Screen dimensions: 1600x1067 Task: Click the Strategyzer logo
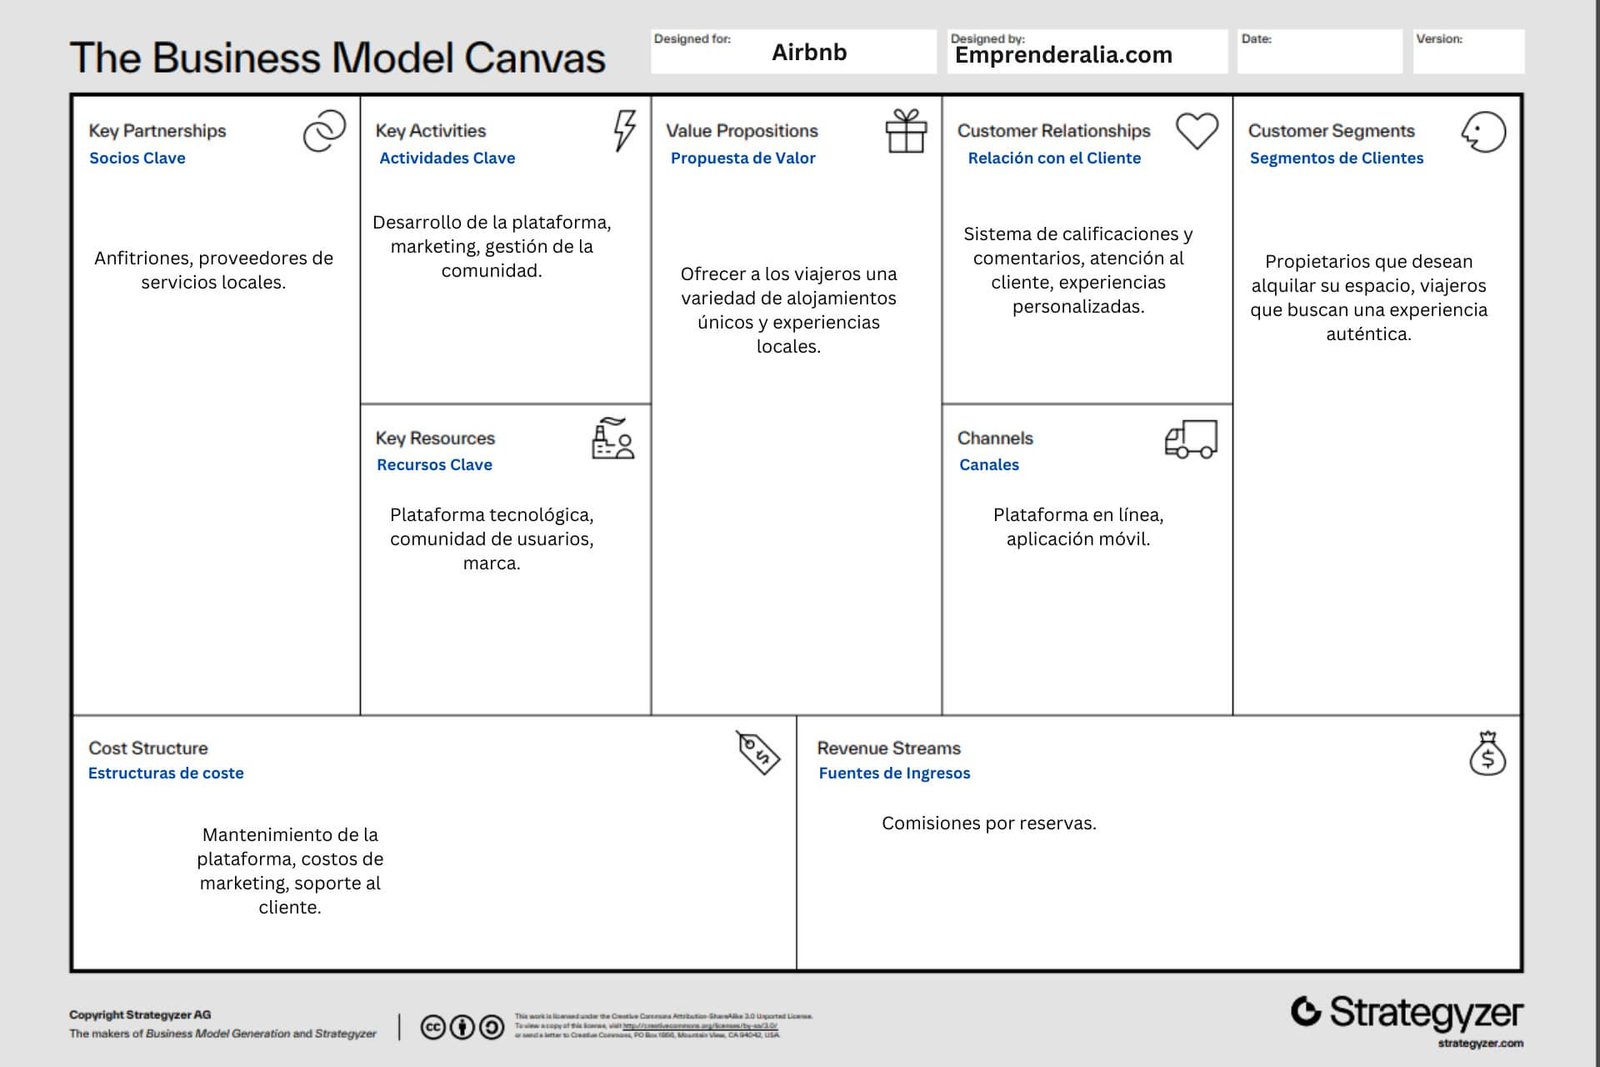(x=1406, y=1012)
